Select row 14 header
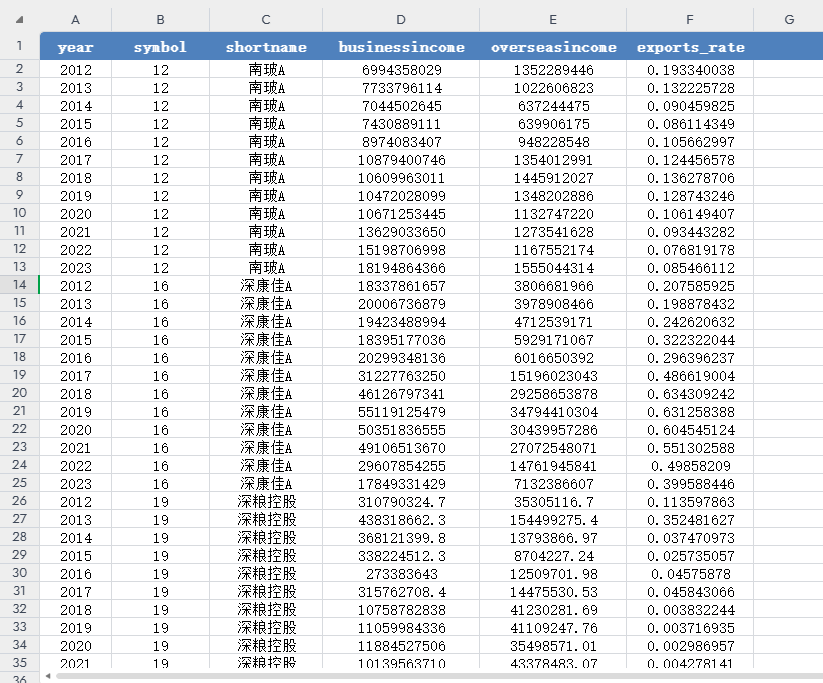Viewport: 823px width, 683px height. 19,285
